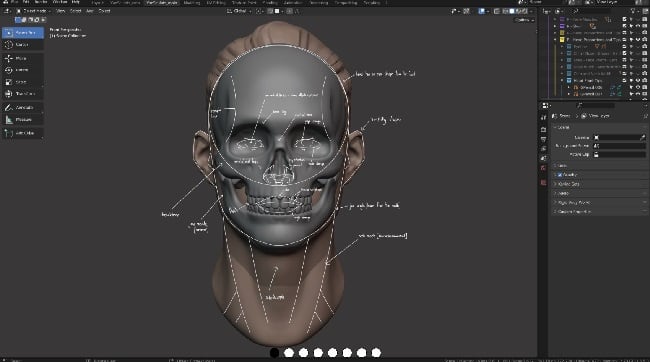Toggle the Gravity checkbox
The width and height of the screenshot is (650, 362).
pos(560,175)
